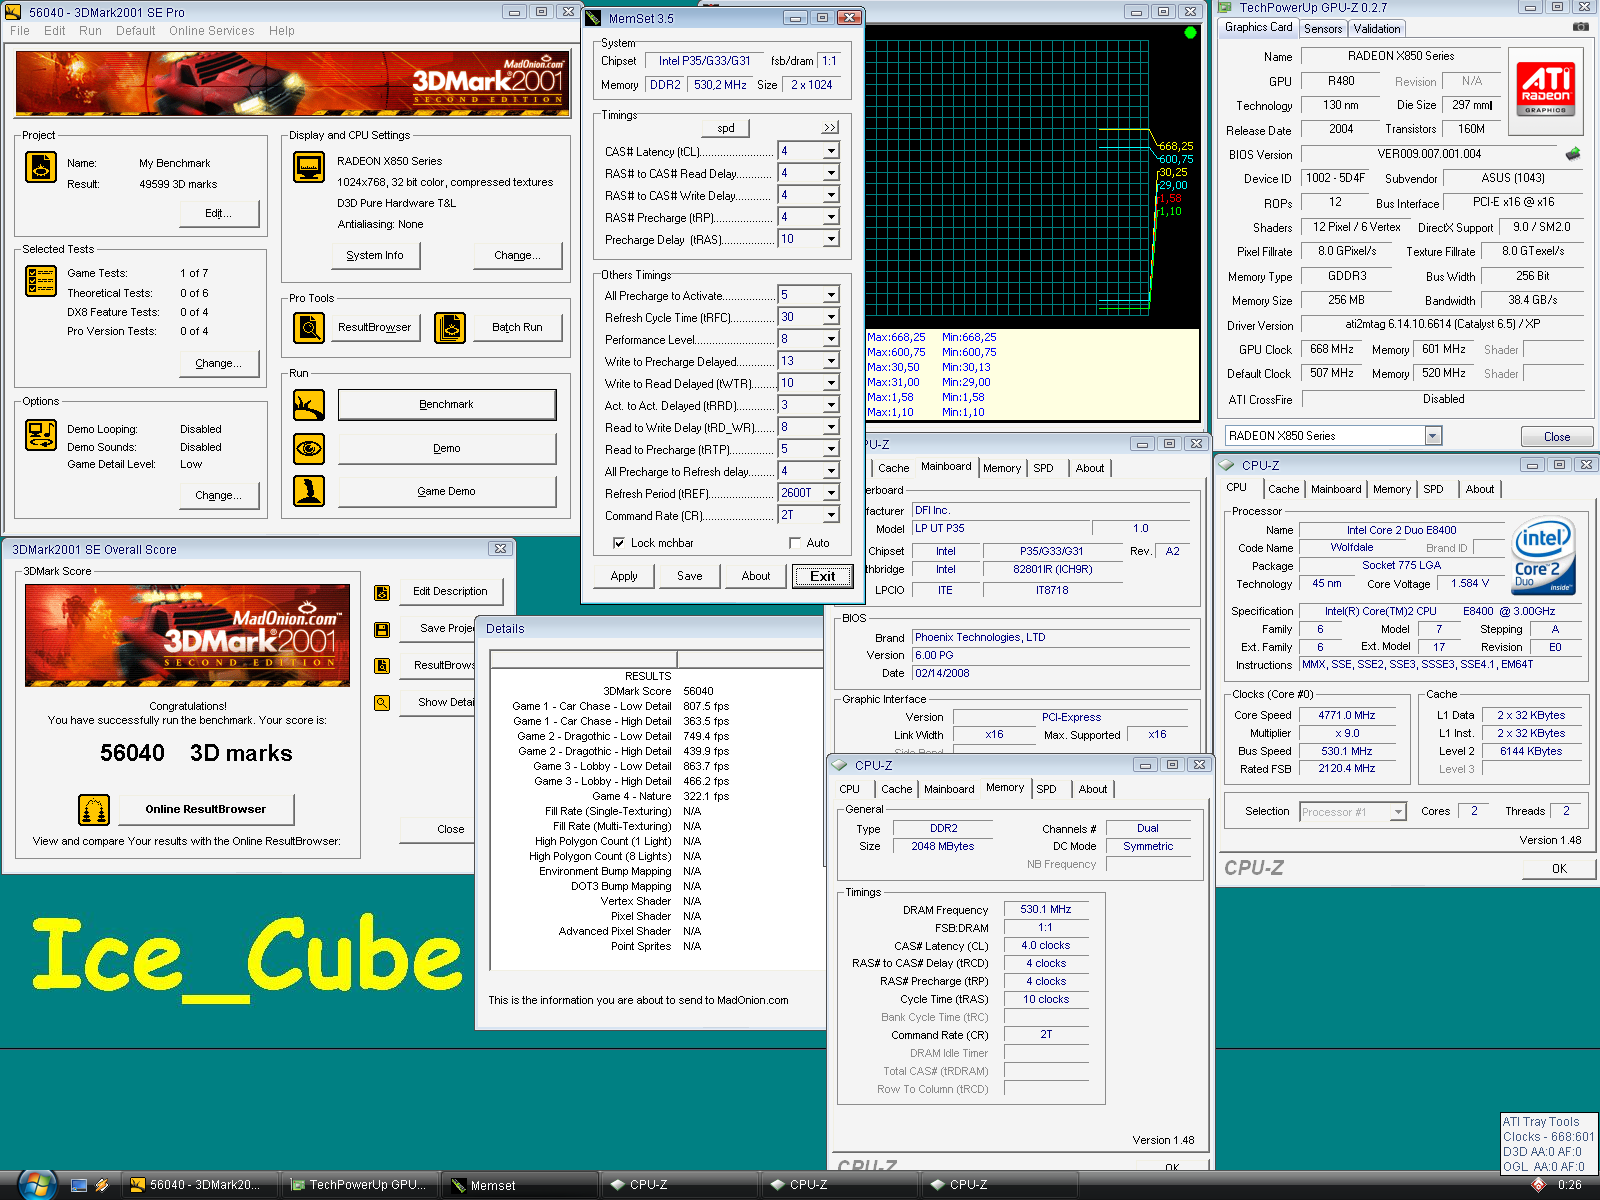
Task: Click the Online ResultBrowser button
Action: point(206,809)
